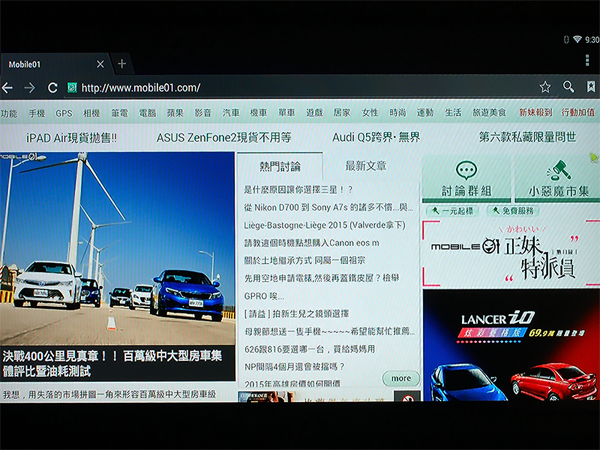
Task: Open the red 新妹報到 link
Action: coord(536,112)
